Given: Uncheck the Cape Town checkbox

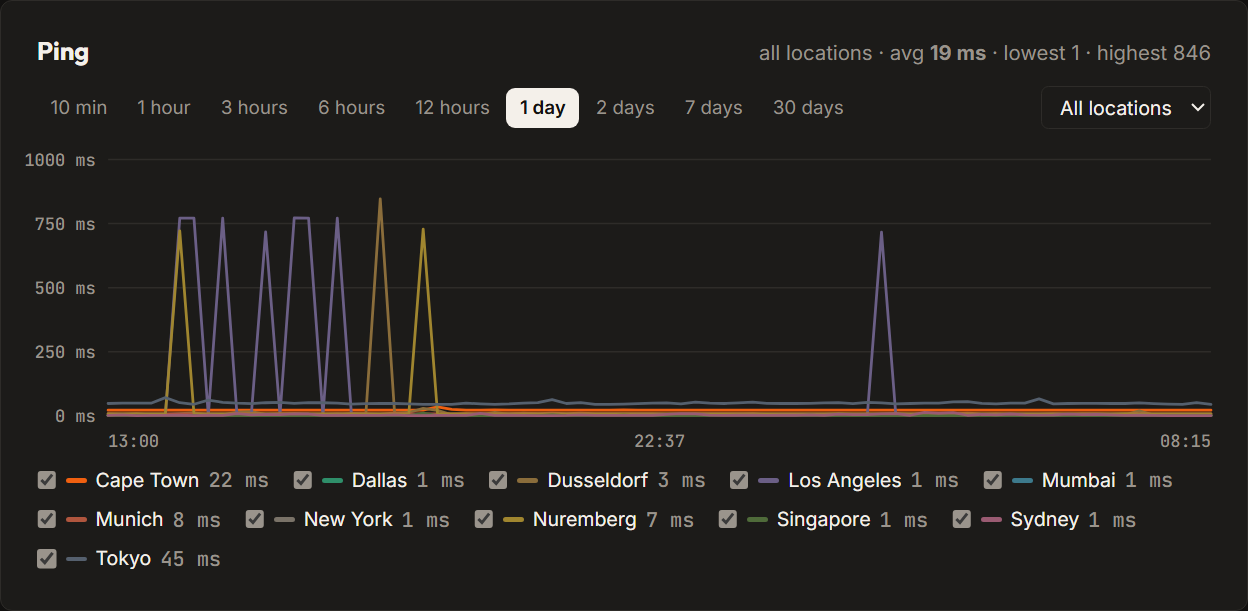Looking at the screenshot, I should [46, 480].
